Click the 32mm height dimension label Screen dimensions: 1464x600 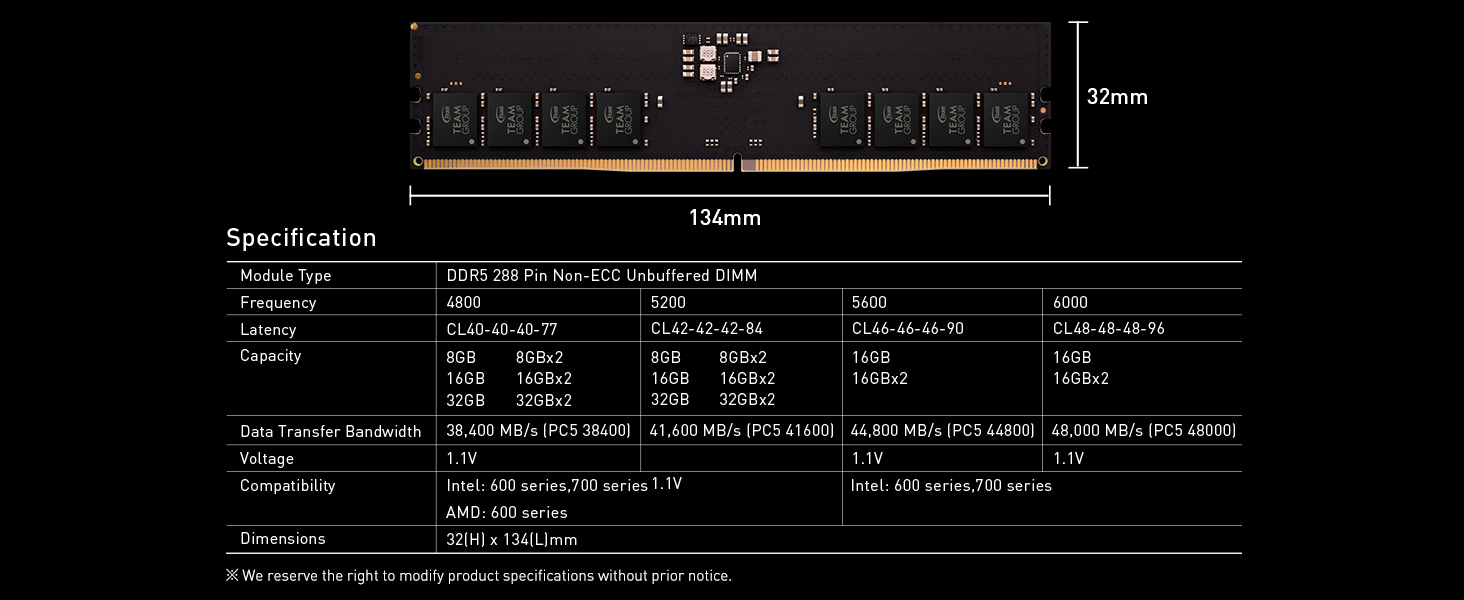pos(1117,97)
